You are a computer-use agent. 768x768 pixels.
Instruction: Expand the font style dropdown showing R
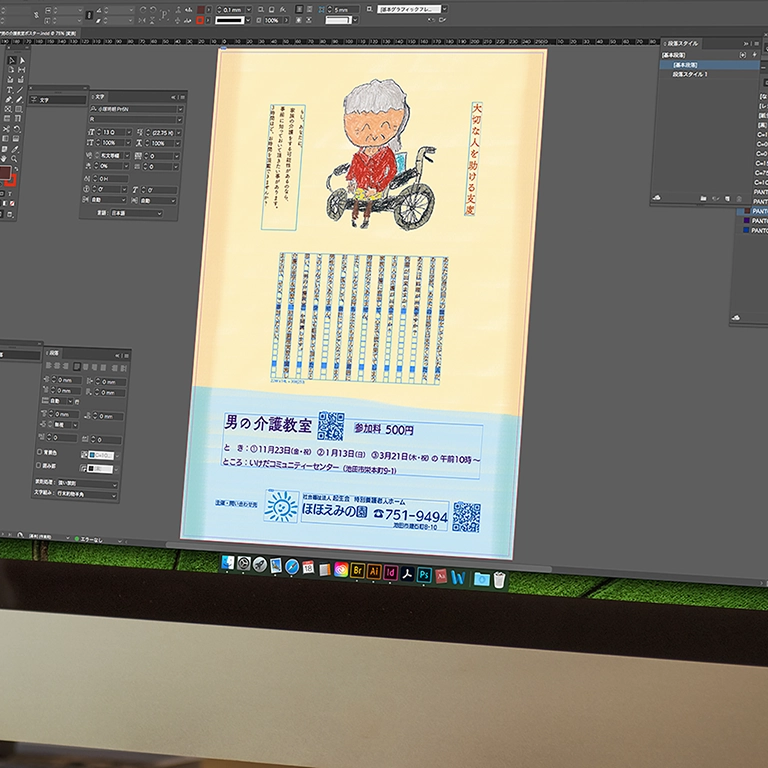point(135,119)
